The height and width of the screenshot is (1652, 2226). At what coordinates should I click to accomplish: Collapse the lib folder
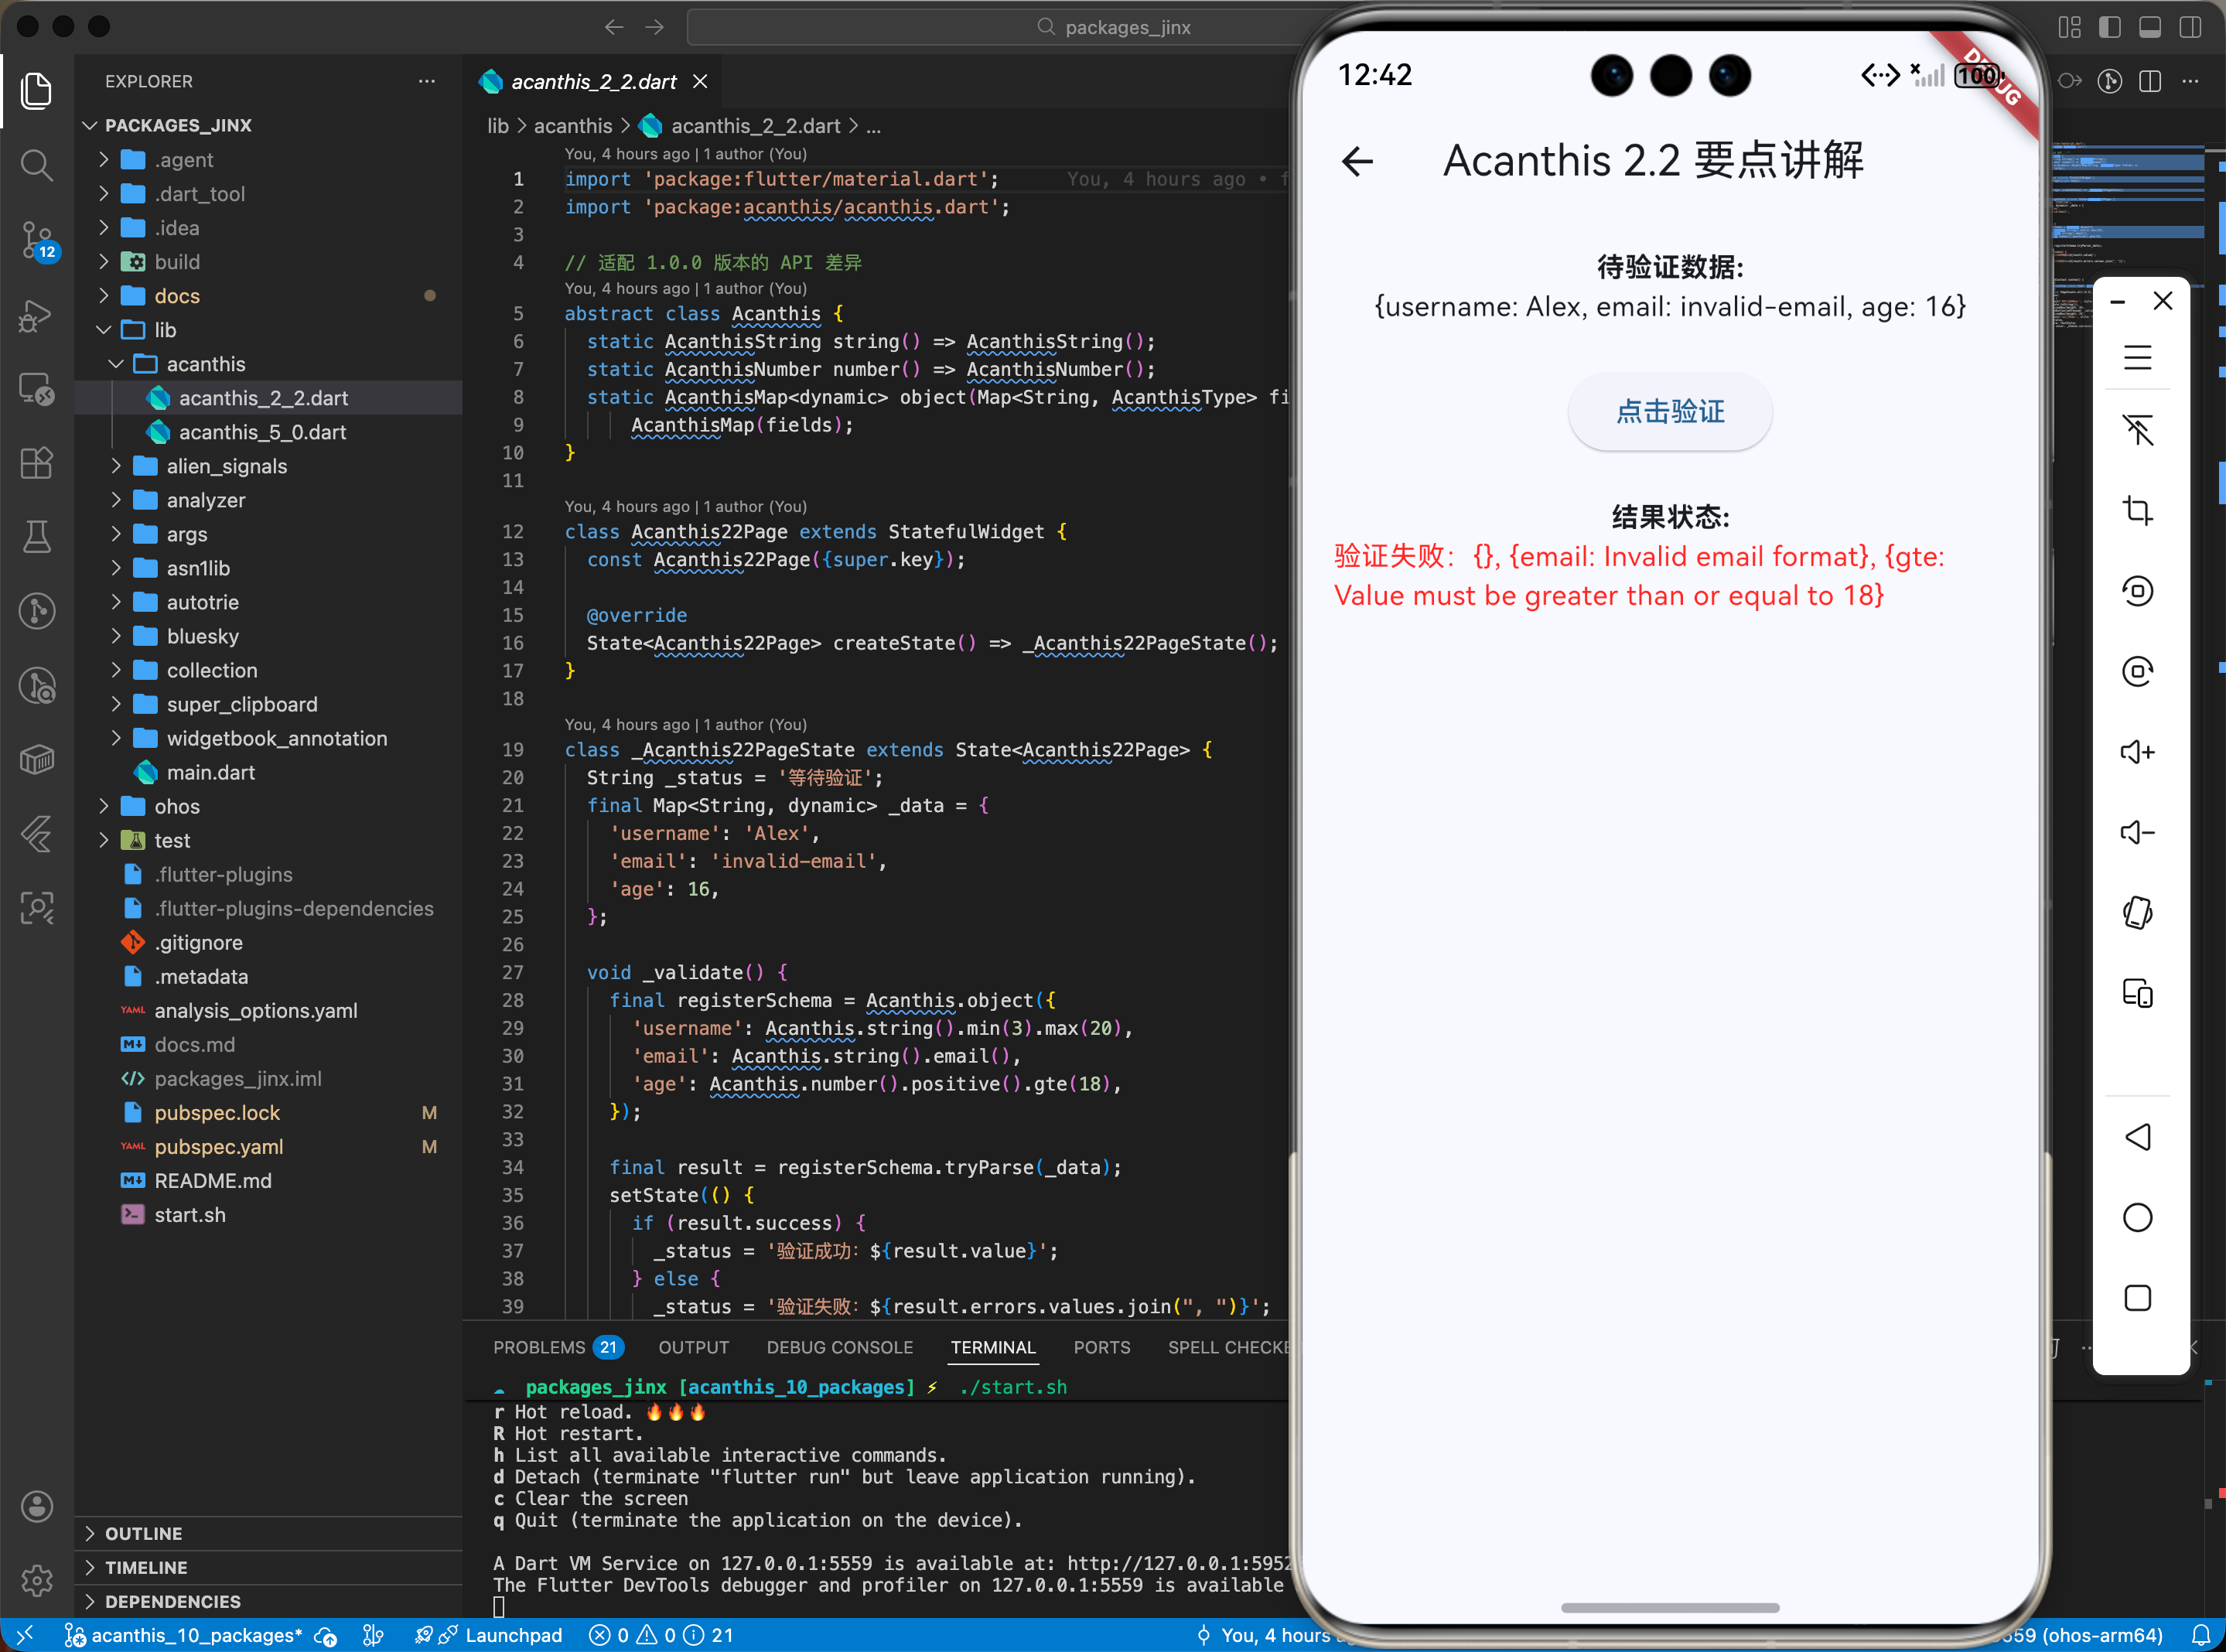pyautogui.click(x=165, y=330)
